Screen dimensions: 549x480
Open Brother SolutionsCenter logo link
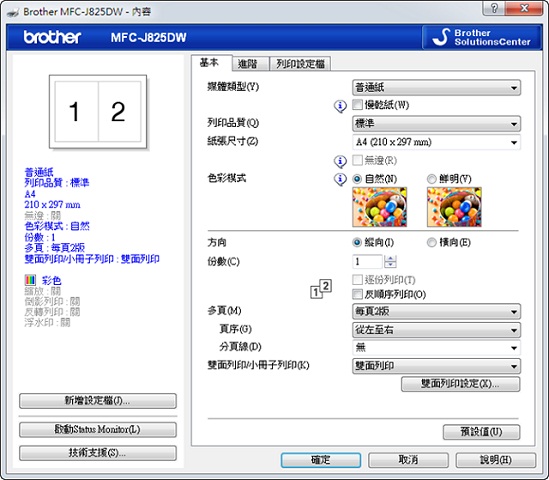coord(482,37)
